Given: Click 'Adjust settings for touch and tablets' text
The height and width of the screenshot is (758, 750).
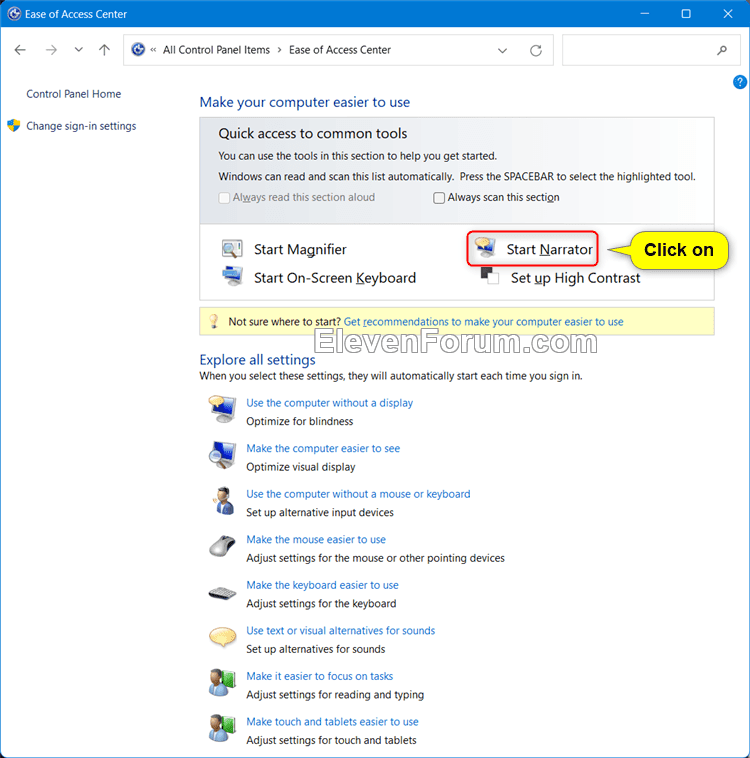Looking at the screenshot, I should tap(331, 740).
